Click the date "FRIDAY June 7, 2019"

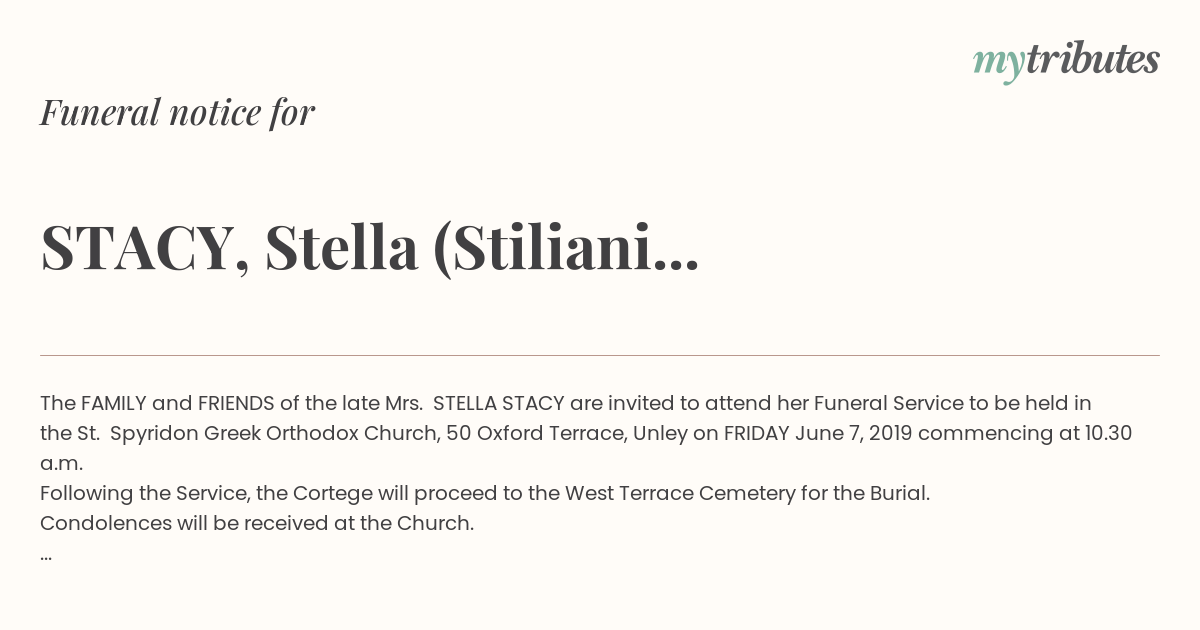[818, 434]
